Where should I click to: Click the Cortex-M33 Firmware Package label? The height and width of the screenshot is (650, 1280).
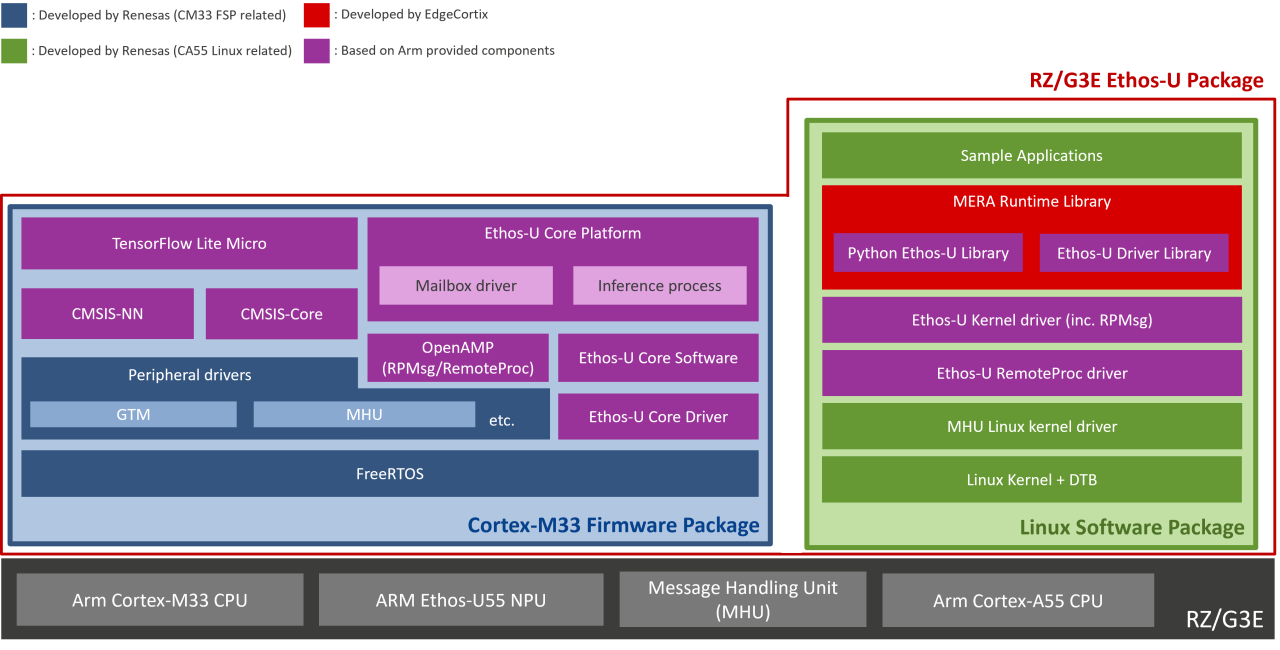point(613,525)
